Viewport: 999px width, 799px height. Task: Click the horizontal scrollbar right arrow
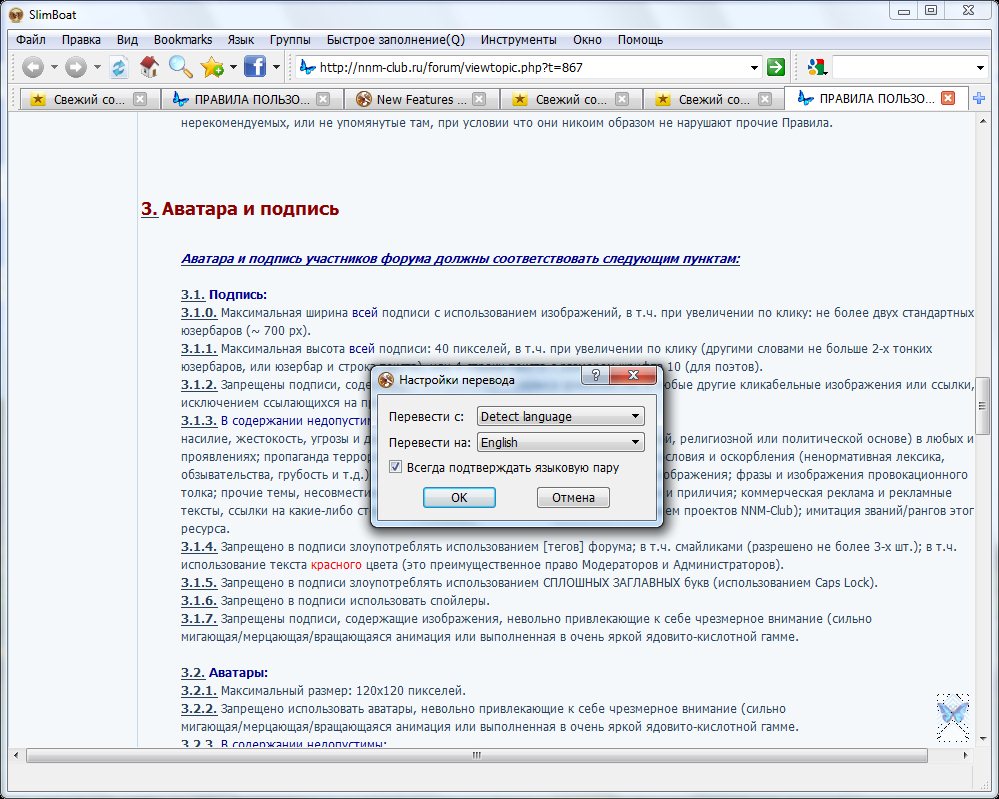point(966,755)
